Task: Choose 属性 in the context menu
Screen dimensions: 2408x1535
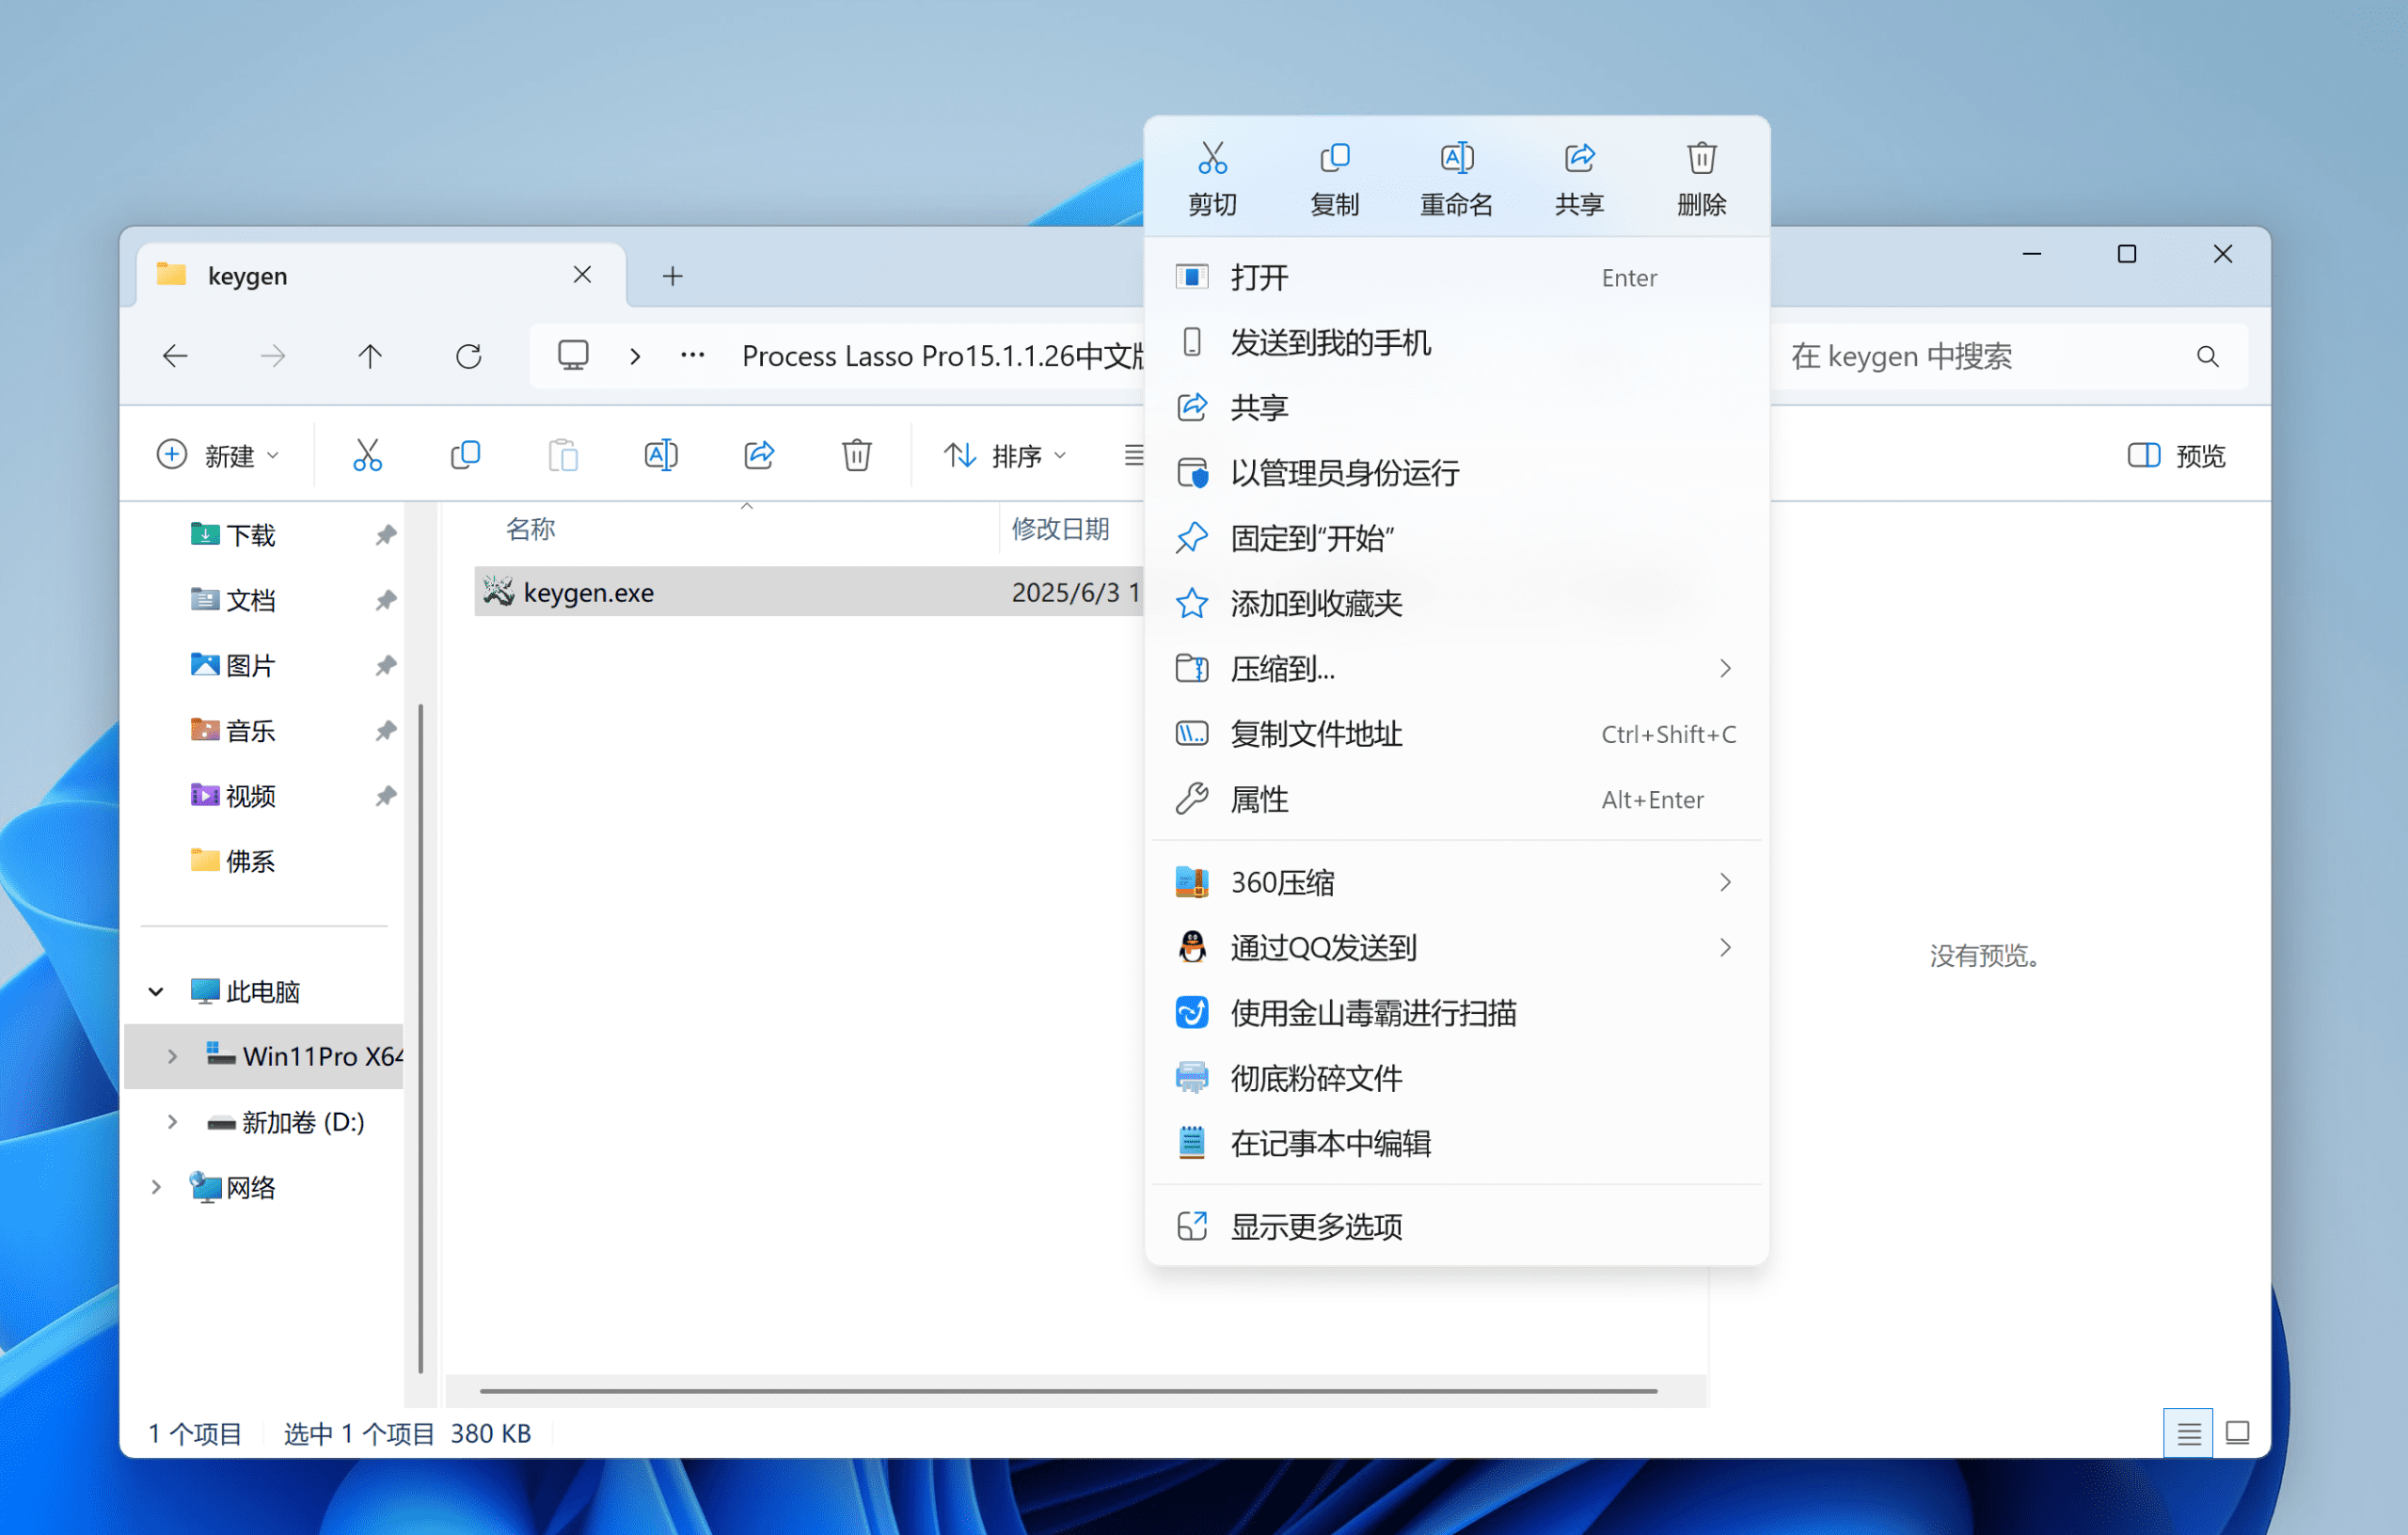Action: tap(1259, 799)
